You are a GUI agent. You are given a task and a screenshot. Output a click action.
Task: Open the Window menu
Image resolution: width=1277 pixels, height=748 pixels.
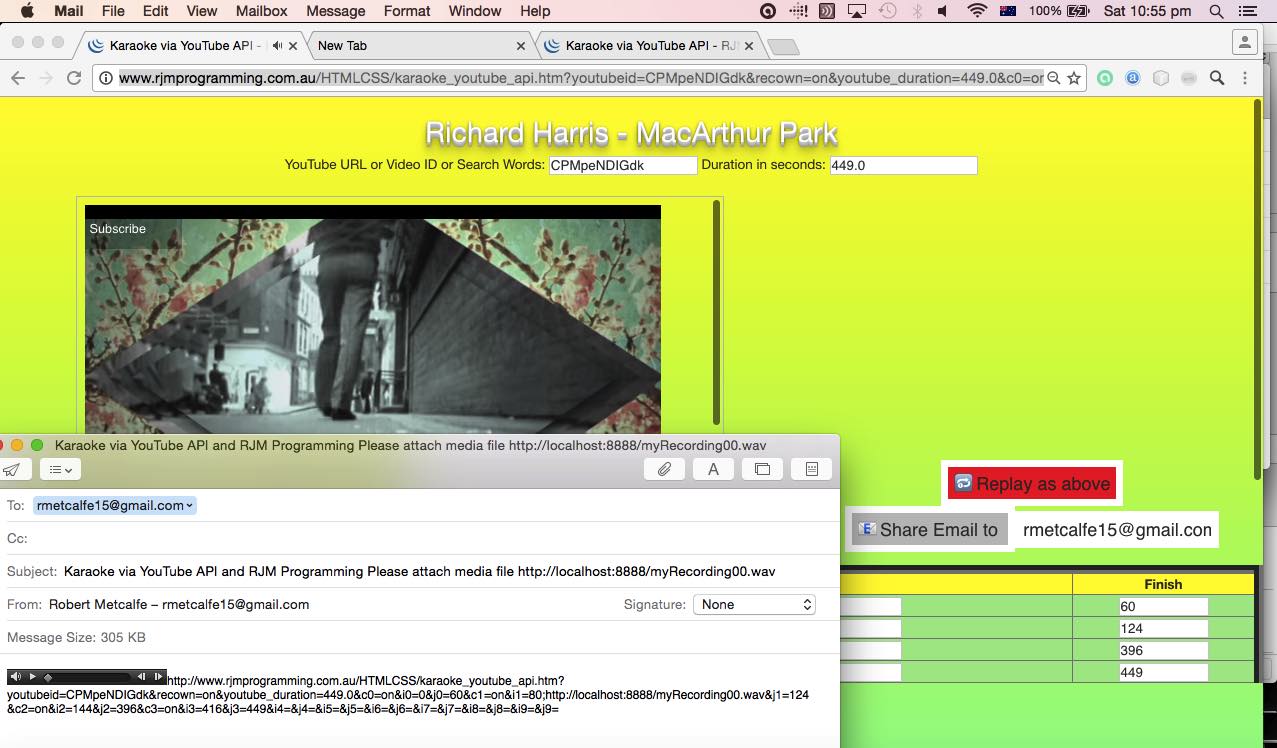(x=475, y=11)
